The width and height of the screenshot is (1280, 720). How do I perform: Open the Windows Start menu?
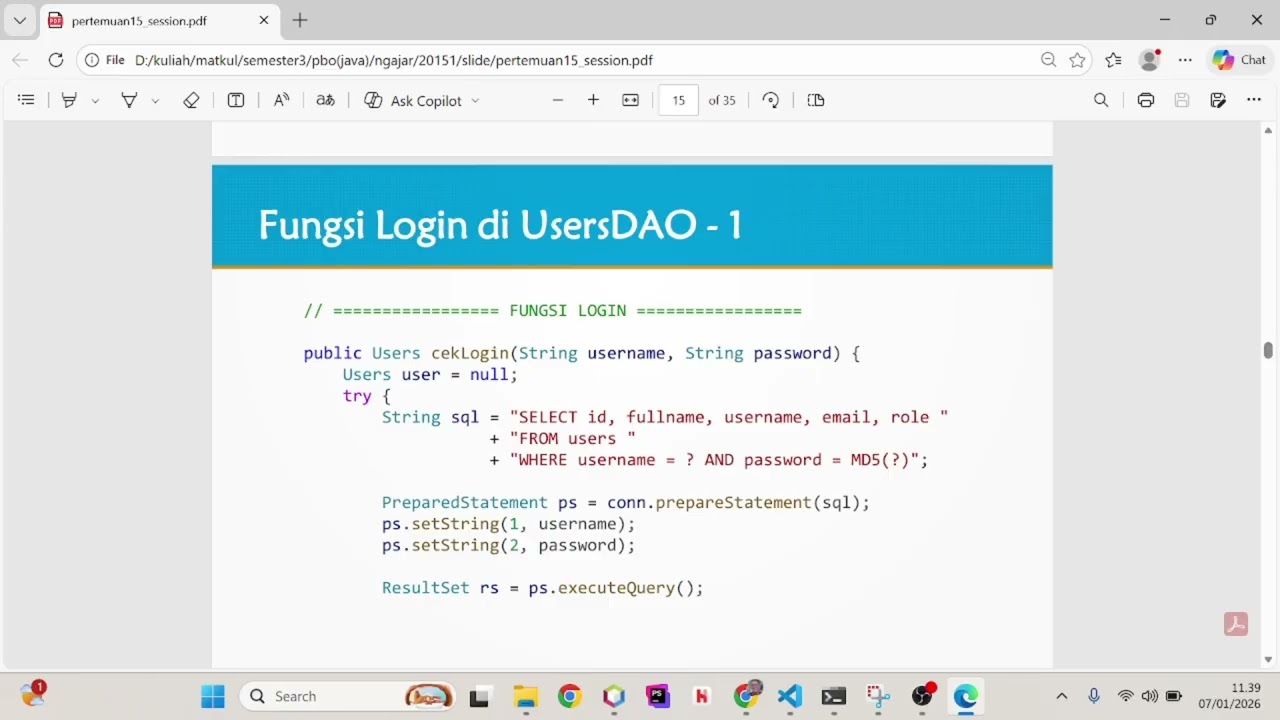pos(213,696)
